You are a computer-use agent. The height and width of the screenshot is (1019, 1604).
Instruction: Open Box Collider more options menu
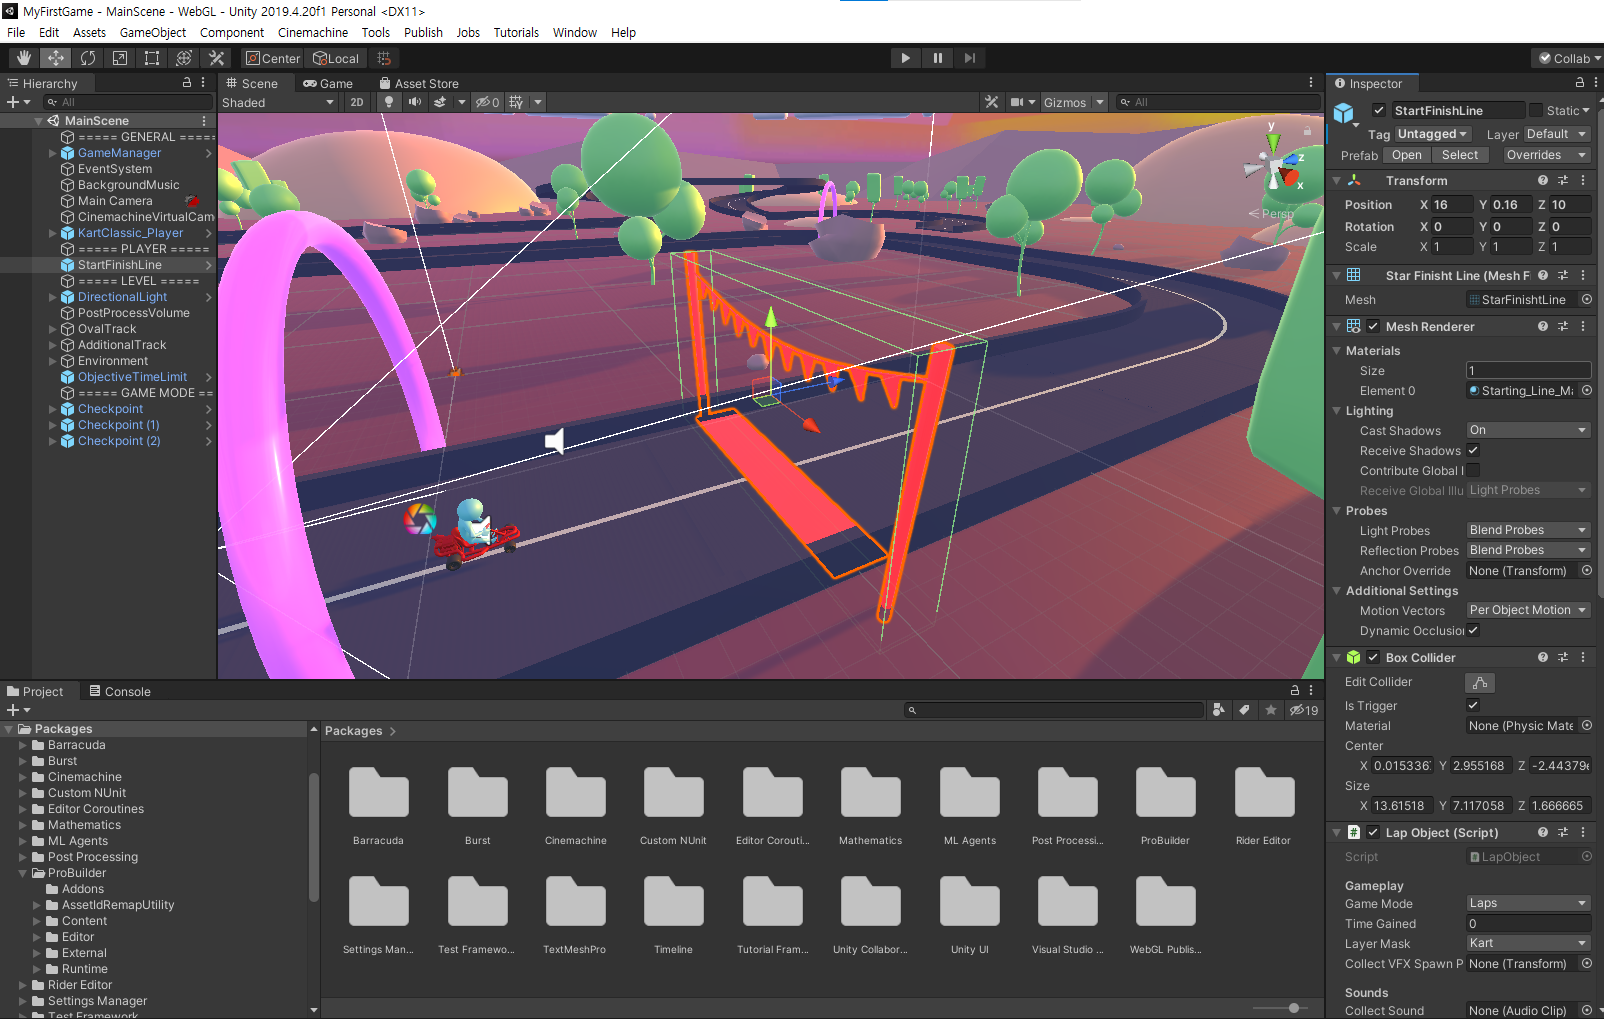click(x=1583, y=658)
